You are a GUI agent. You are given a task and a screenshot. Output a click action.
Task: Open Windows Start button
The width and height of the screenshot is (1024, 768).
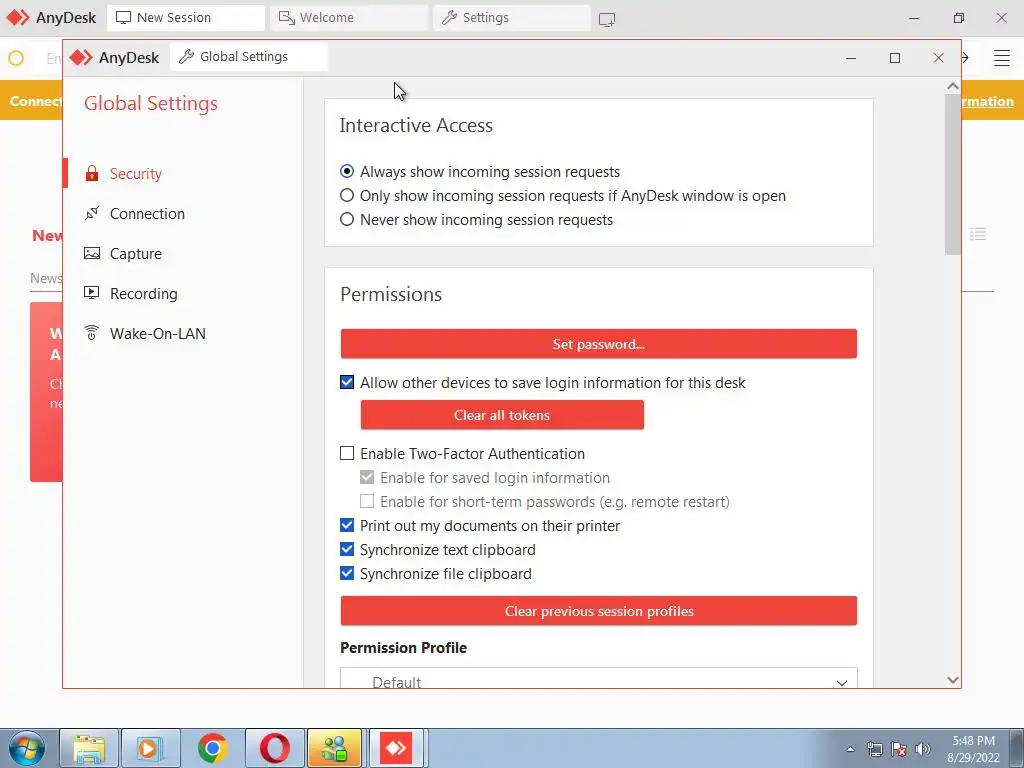coord(26,748)
